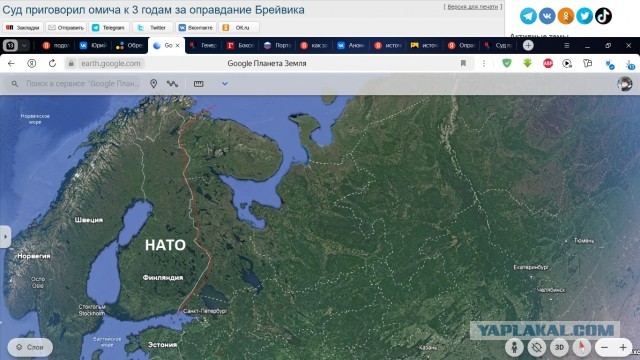Open a new browser tab with plus
Image resolution: width=640 pixels, height=360 pixels.
click(528, 45)
